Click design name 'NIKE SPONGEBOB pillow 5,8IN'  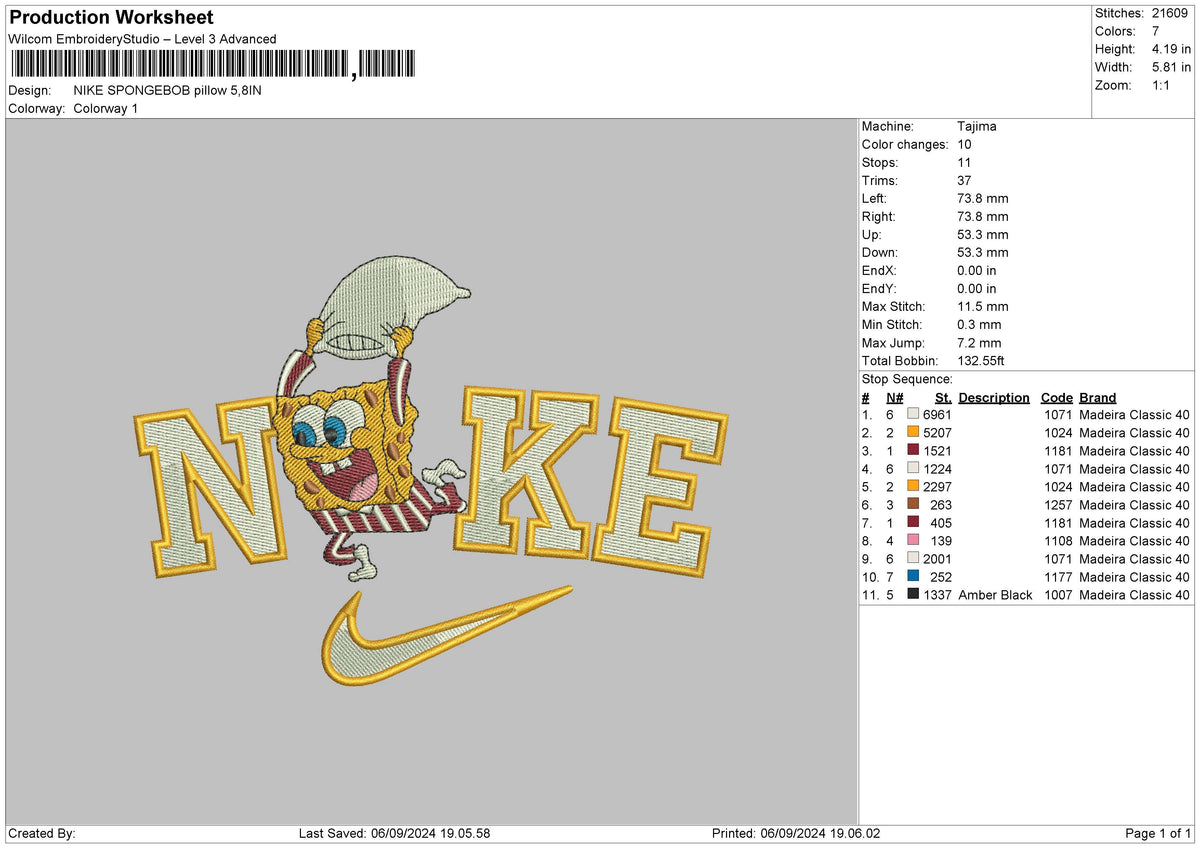[x=168, y=91]
